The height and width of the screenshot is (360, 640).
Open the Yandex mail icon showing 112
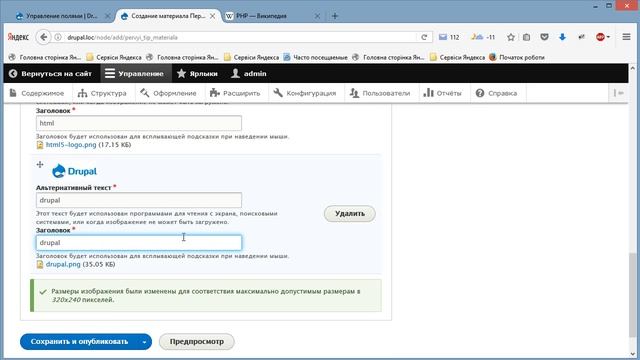pyautogui.click(x=449, y=37)
